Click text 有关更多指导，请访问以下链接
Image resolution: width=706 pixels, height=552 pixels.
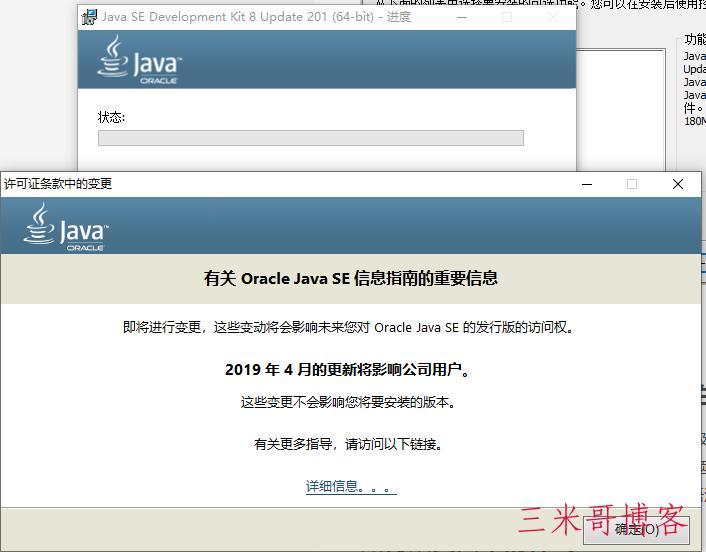point(348,444)
